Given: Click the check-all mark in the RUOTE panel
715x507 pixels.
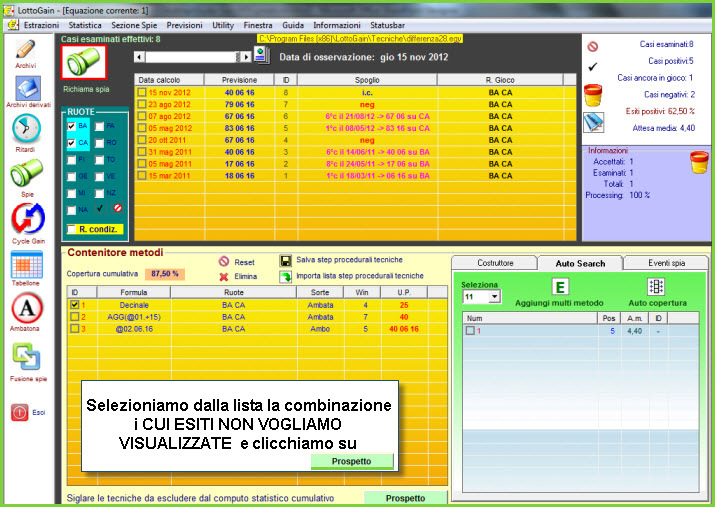Looking at the screenshot, I should pos(100,208).
